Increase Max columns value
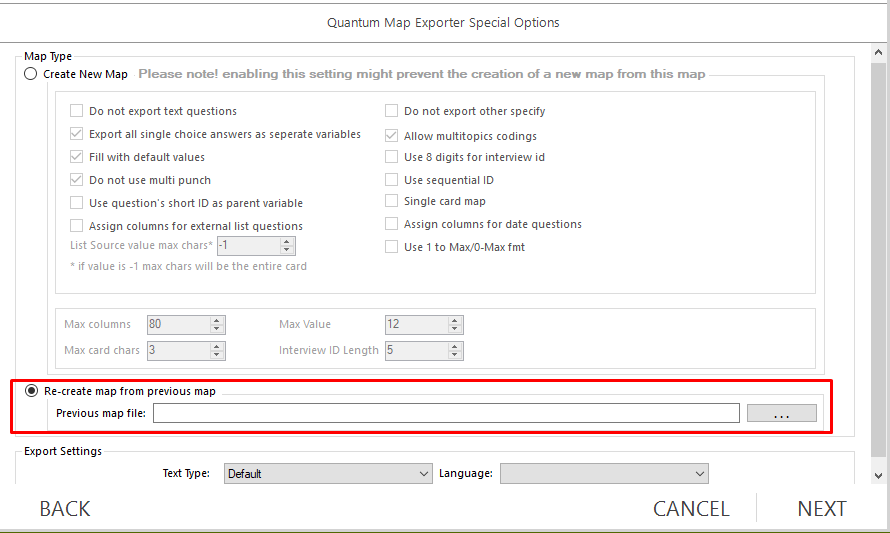The image size is (890, 533). click(x=216, y=321)
